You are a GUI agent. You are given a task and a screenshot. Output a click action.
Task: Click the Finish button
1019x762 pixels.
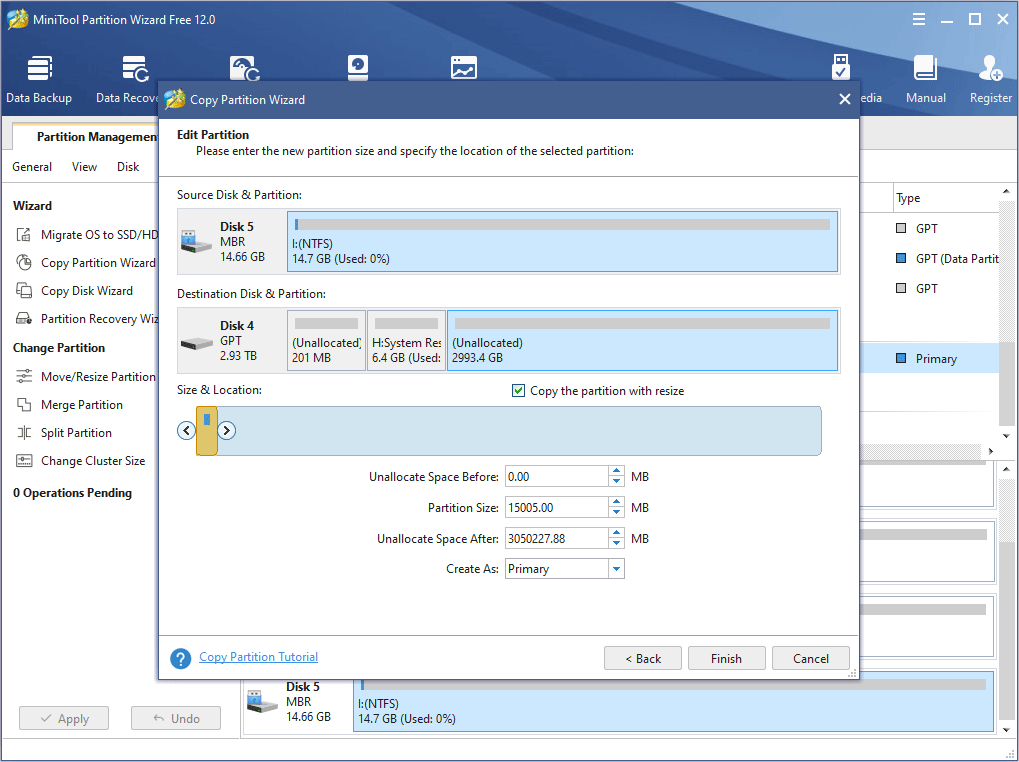coord(727,658)
